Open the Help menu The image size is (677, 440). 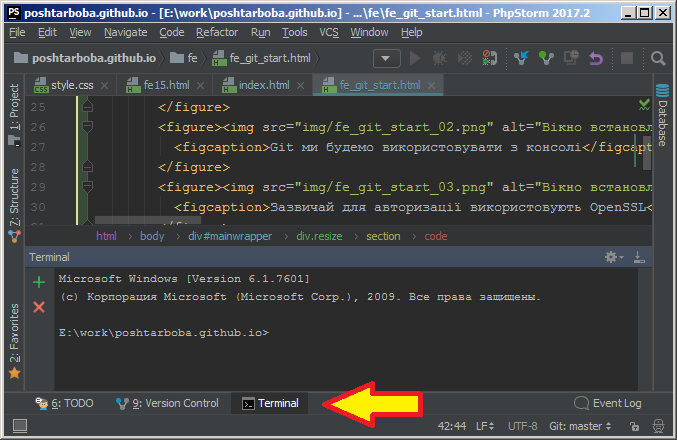point(411,32)
